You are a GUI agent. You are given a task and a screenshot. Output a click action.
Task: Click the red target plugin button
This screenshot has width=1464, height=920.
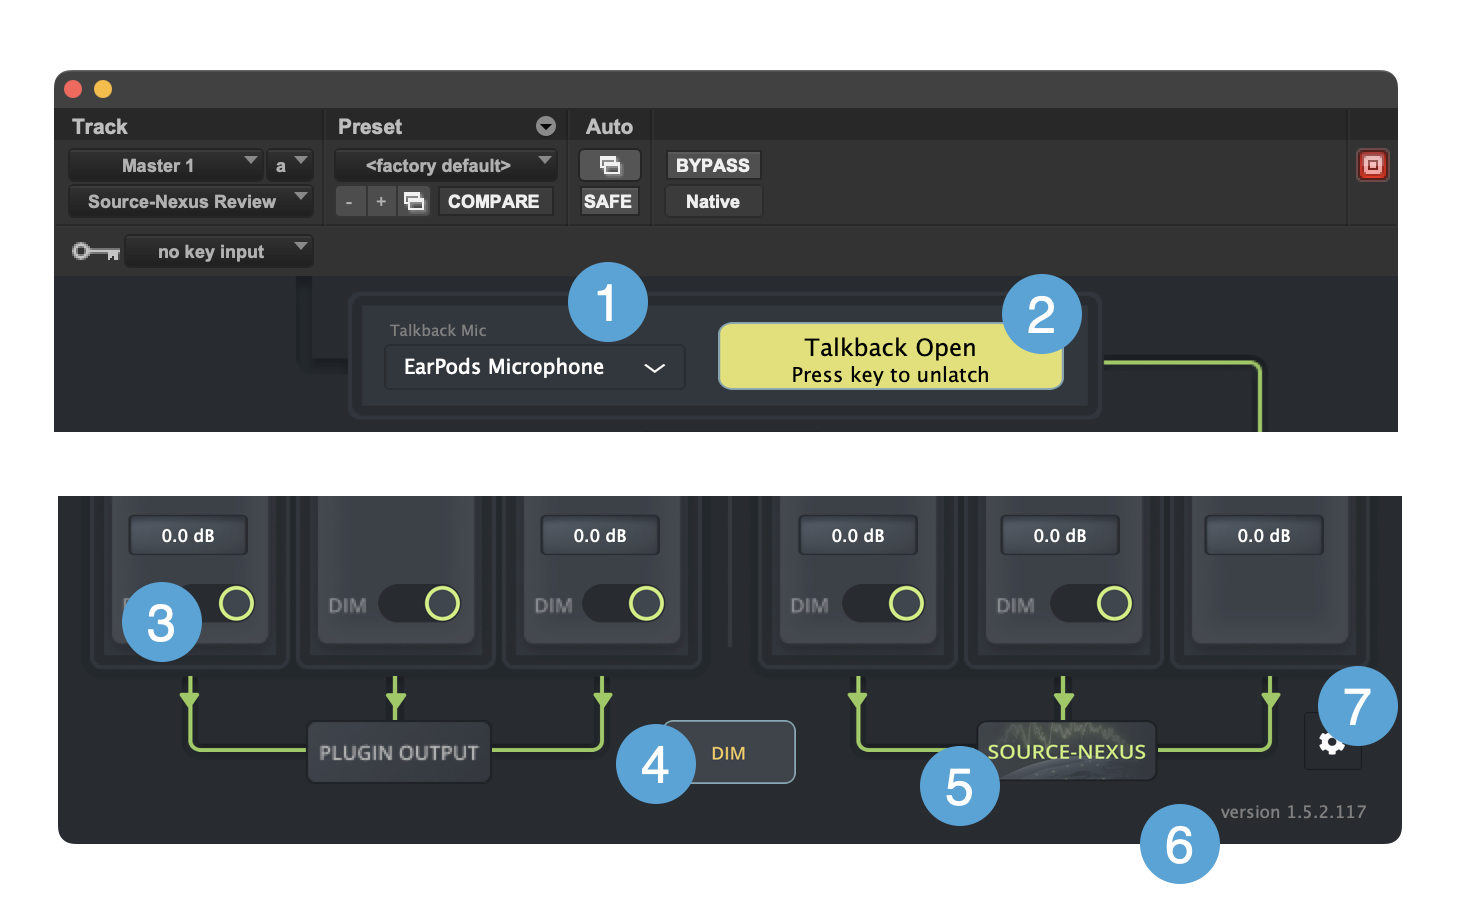tap(1372, 165)
